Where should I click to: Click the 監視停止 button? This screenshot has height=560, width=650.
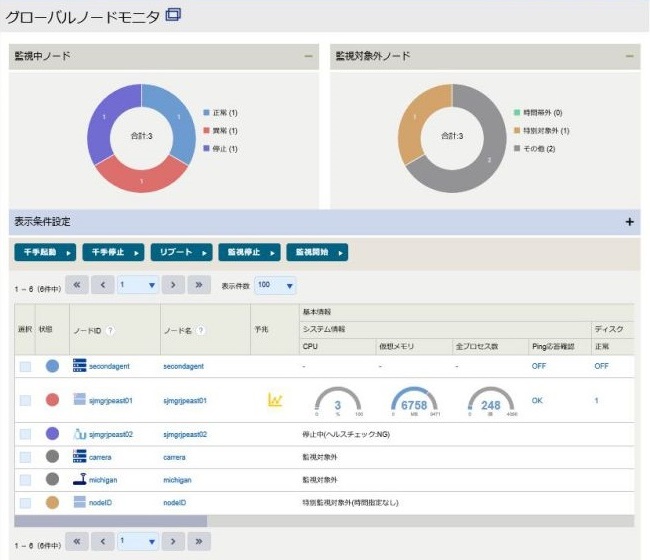coord(250,252)
